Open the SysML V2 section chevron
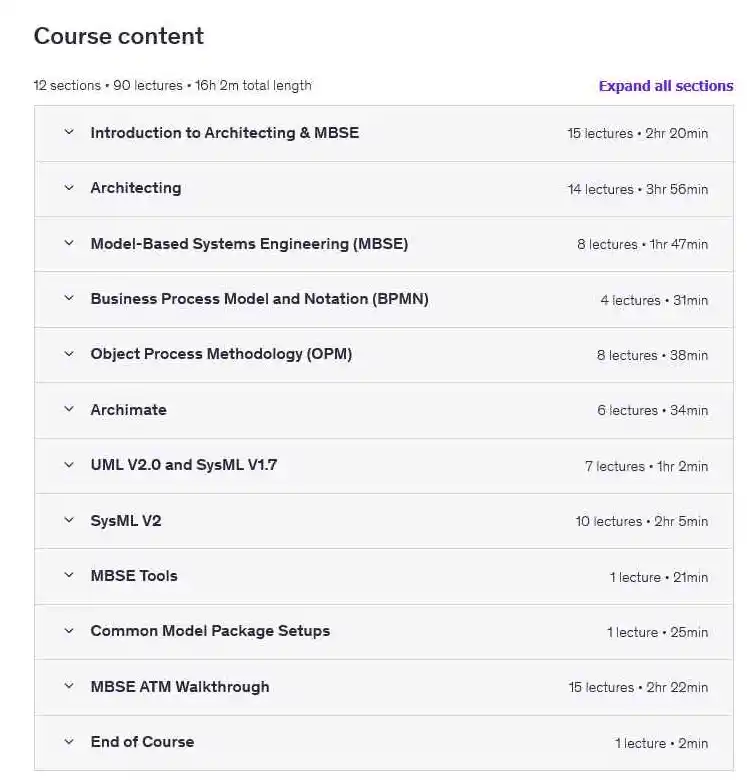The width and height of the screenshot is (747, 784). coord(69,521)
